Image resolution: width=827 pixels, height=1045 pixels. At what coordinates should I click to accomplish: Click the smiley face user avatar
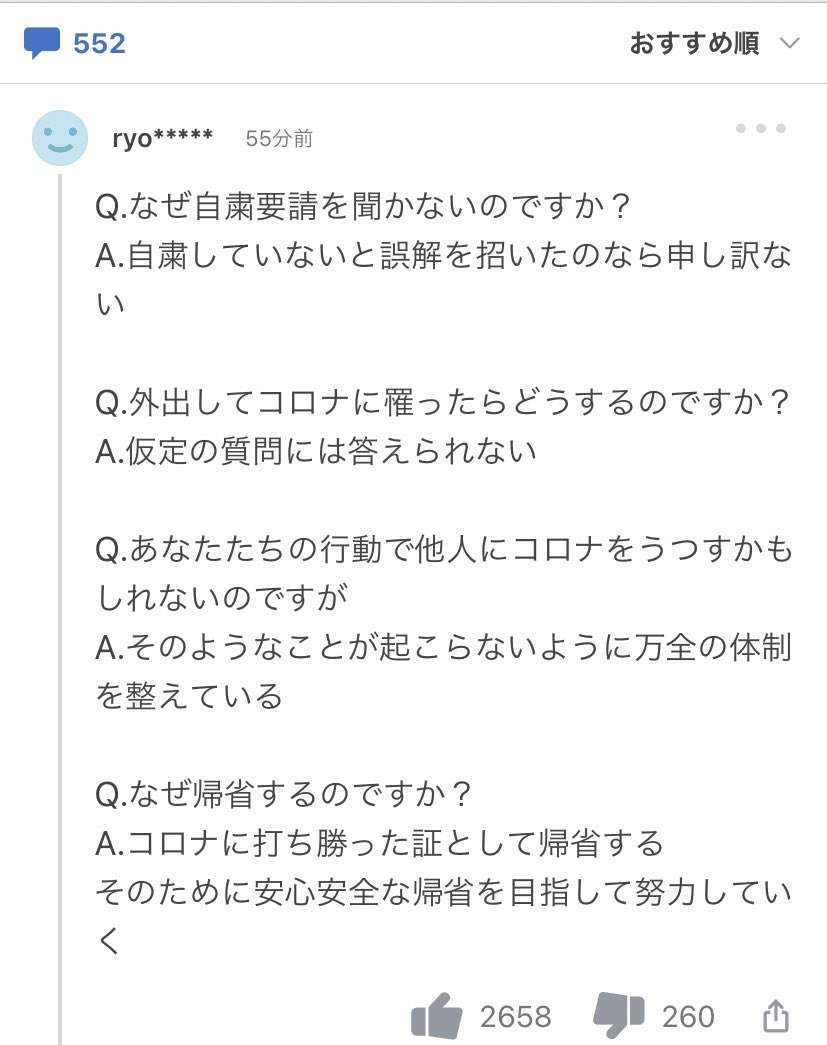pos(60,138)
